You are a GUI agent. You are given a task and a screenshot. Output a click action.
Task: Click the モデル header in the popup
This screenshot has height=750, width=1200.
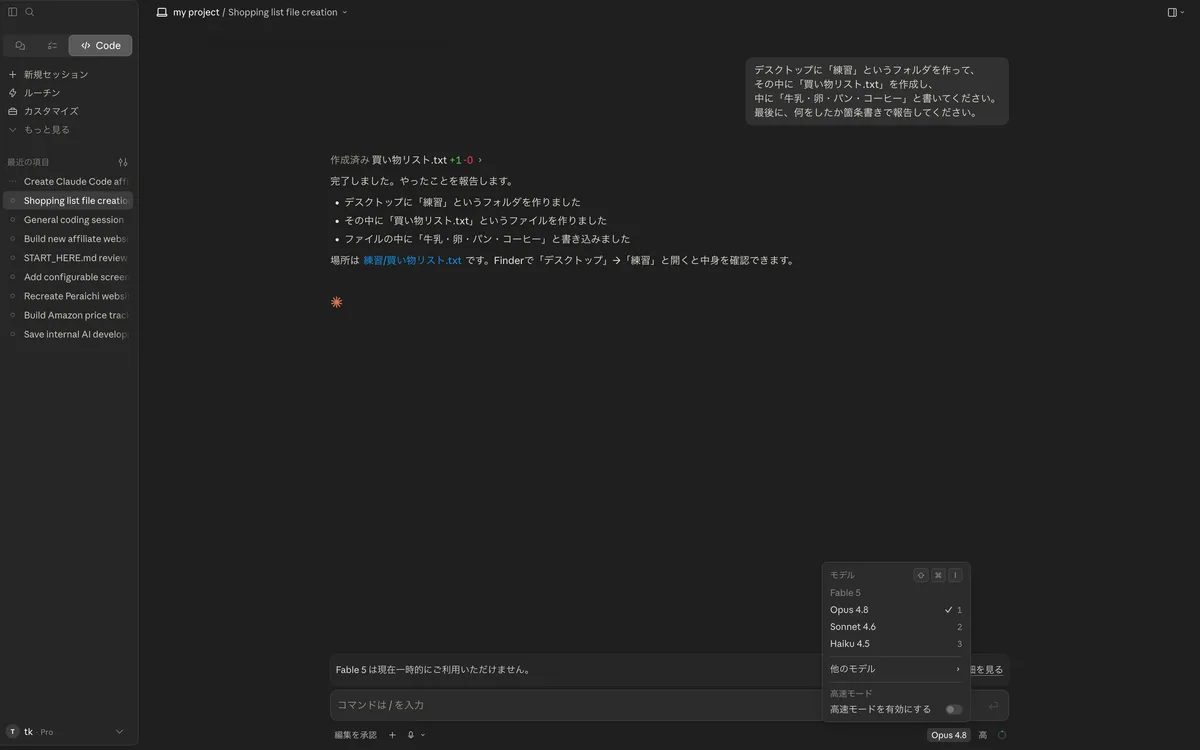click(x=842, y=575)
